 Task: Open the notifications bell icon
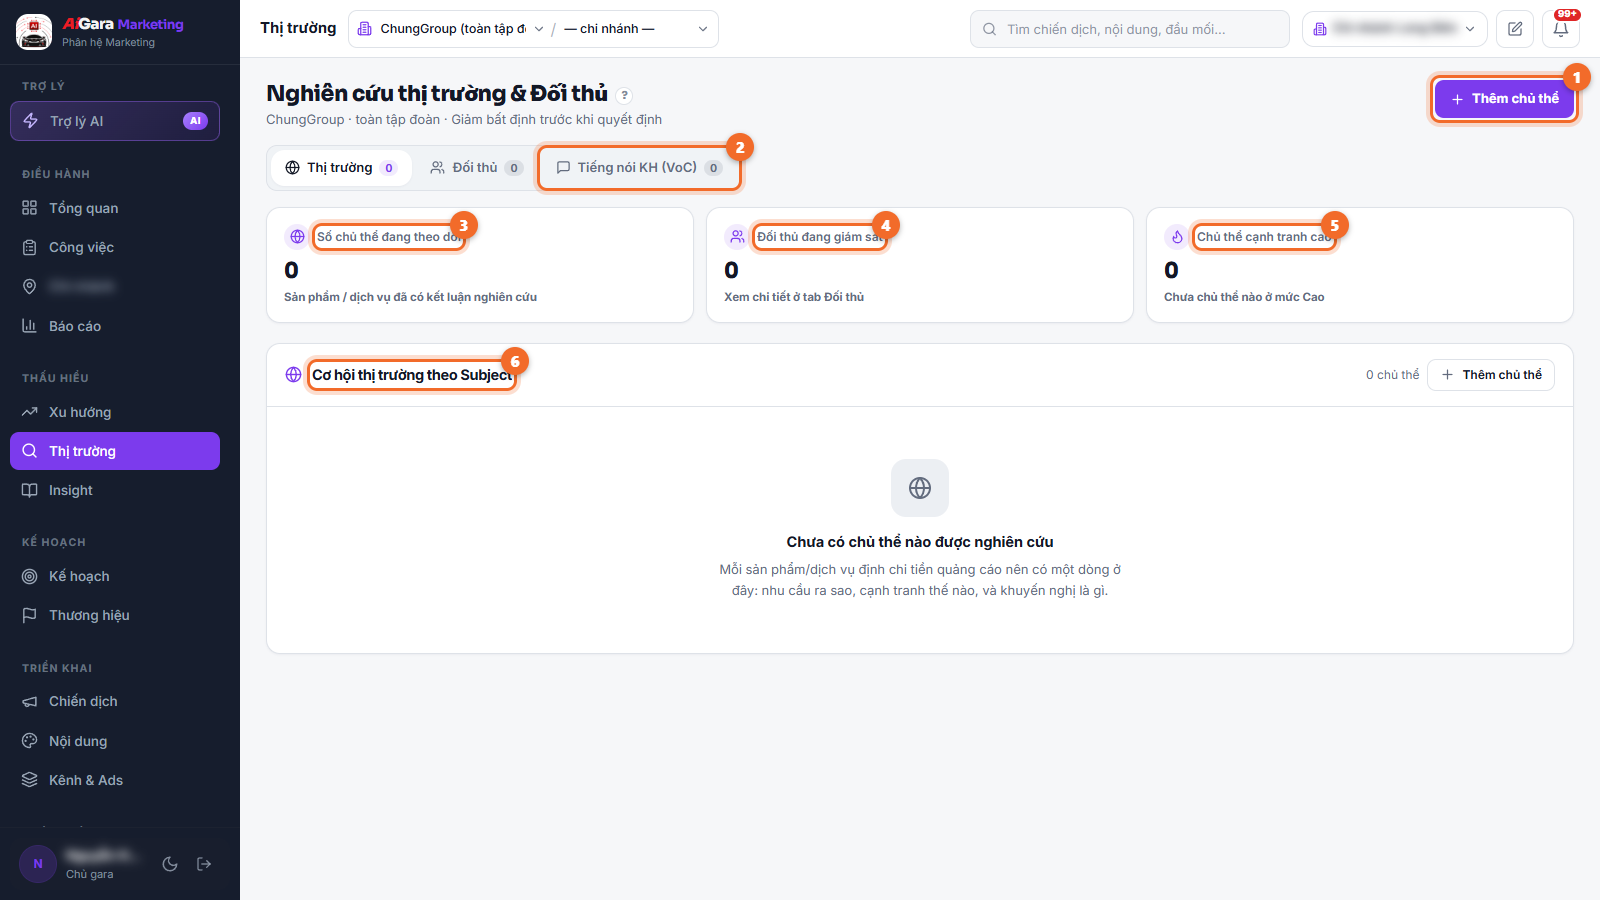tap(1561, 29)
